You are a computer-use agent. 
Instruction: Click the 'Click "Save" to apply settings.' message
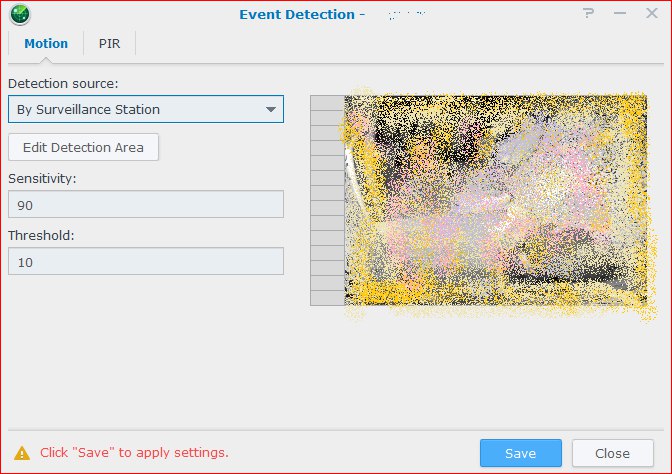(x=134, y=453)
